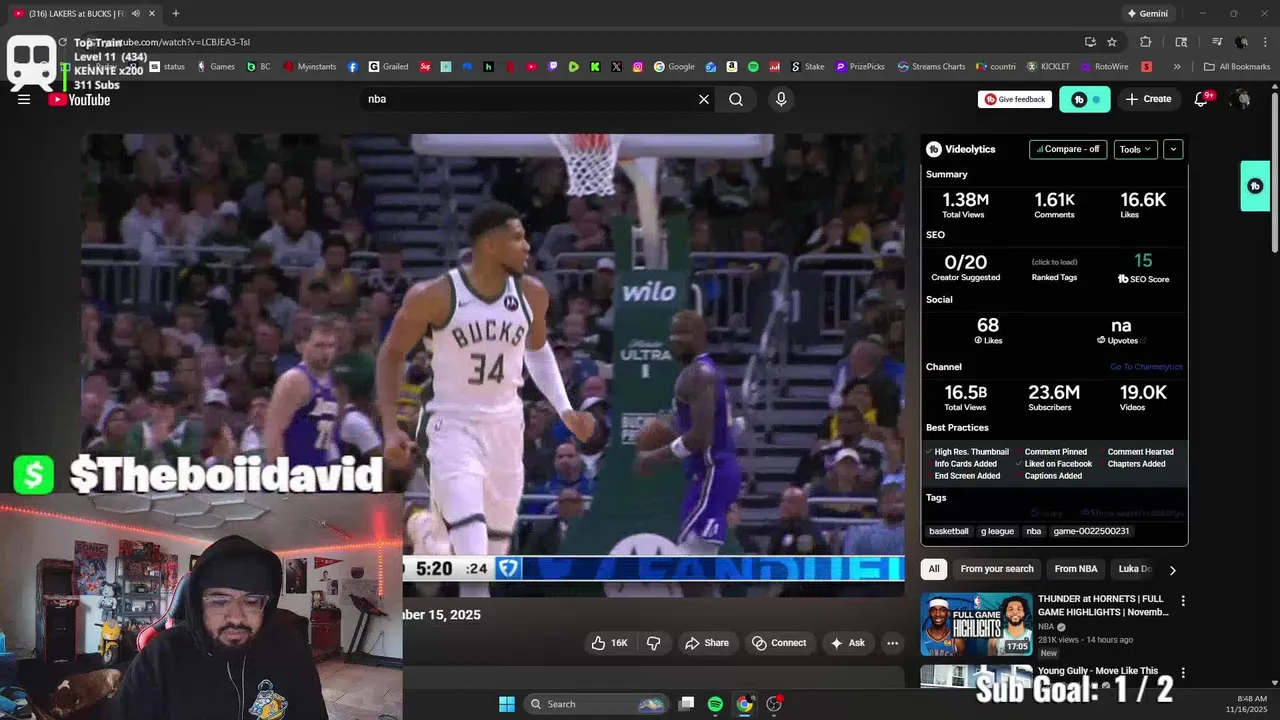
Task: Open the 'All Bookmarks' folder
Action: point(1237,67)
